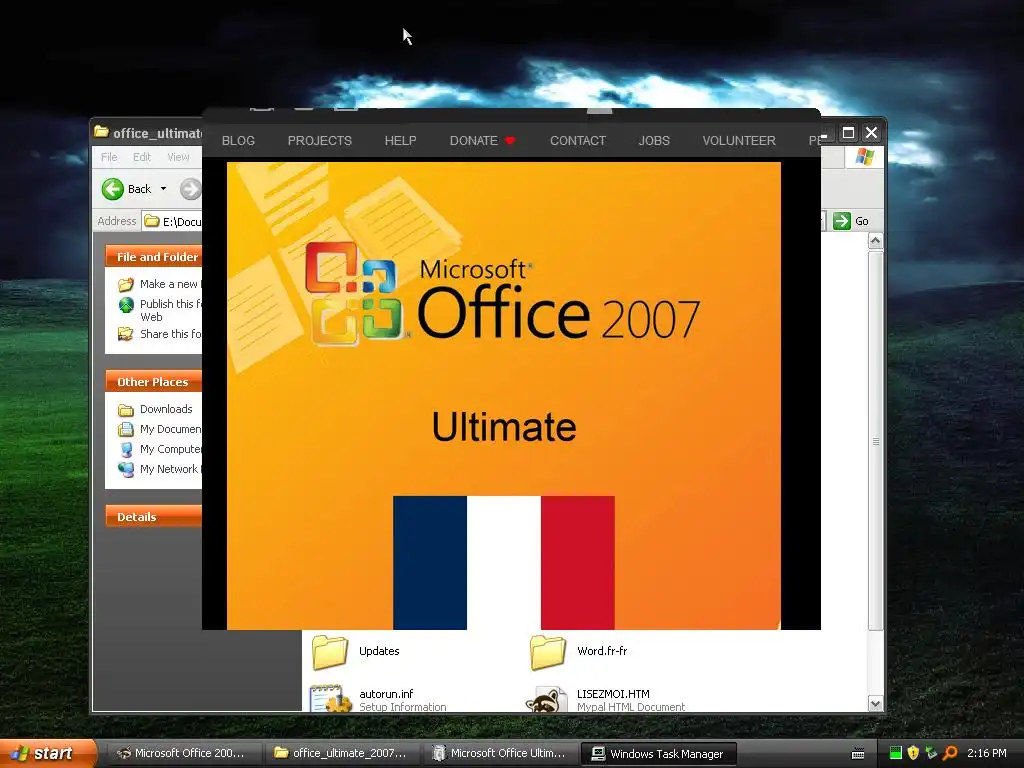Click the HELP navigation item
The height and width of the screenshot is (768, 1024).
click(400, 140)
